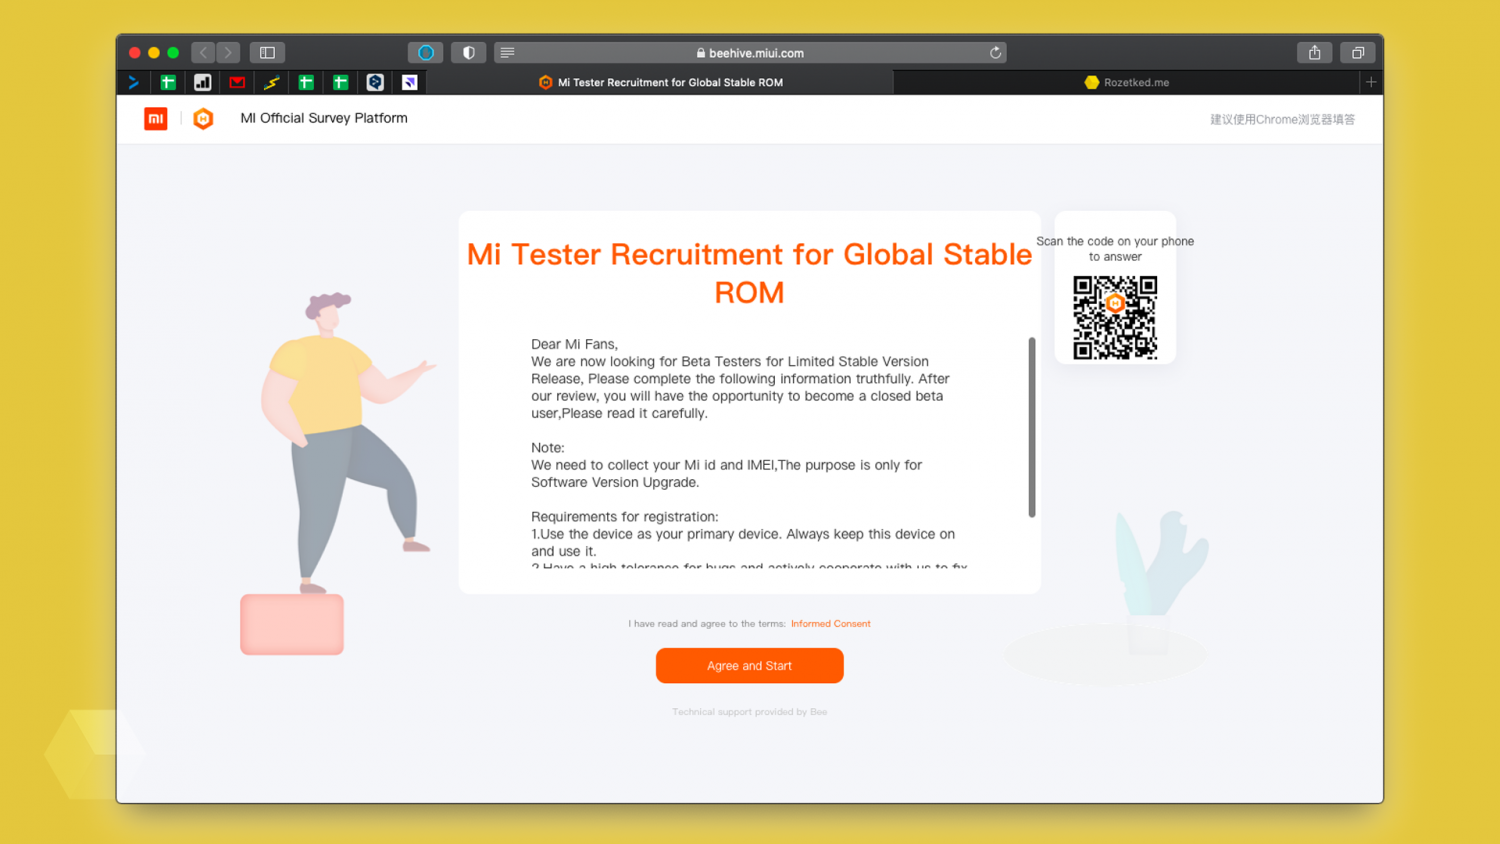Click the Chinese Chrome browser suggestion text

[x=1282, y=119]
